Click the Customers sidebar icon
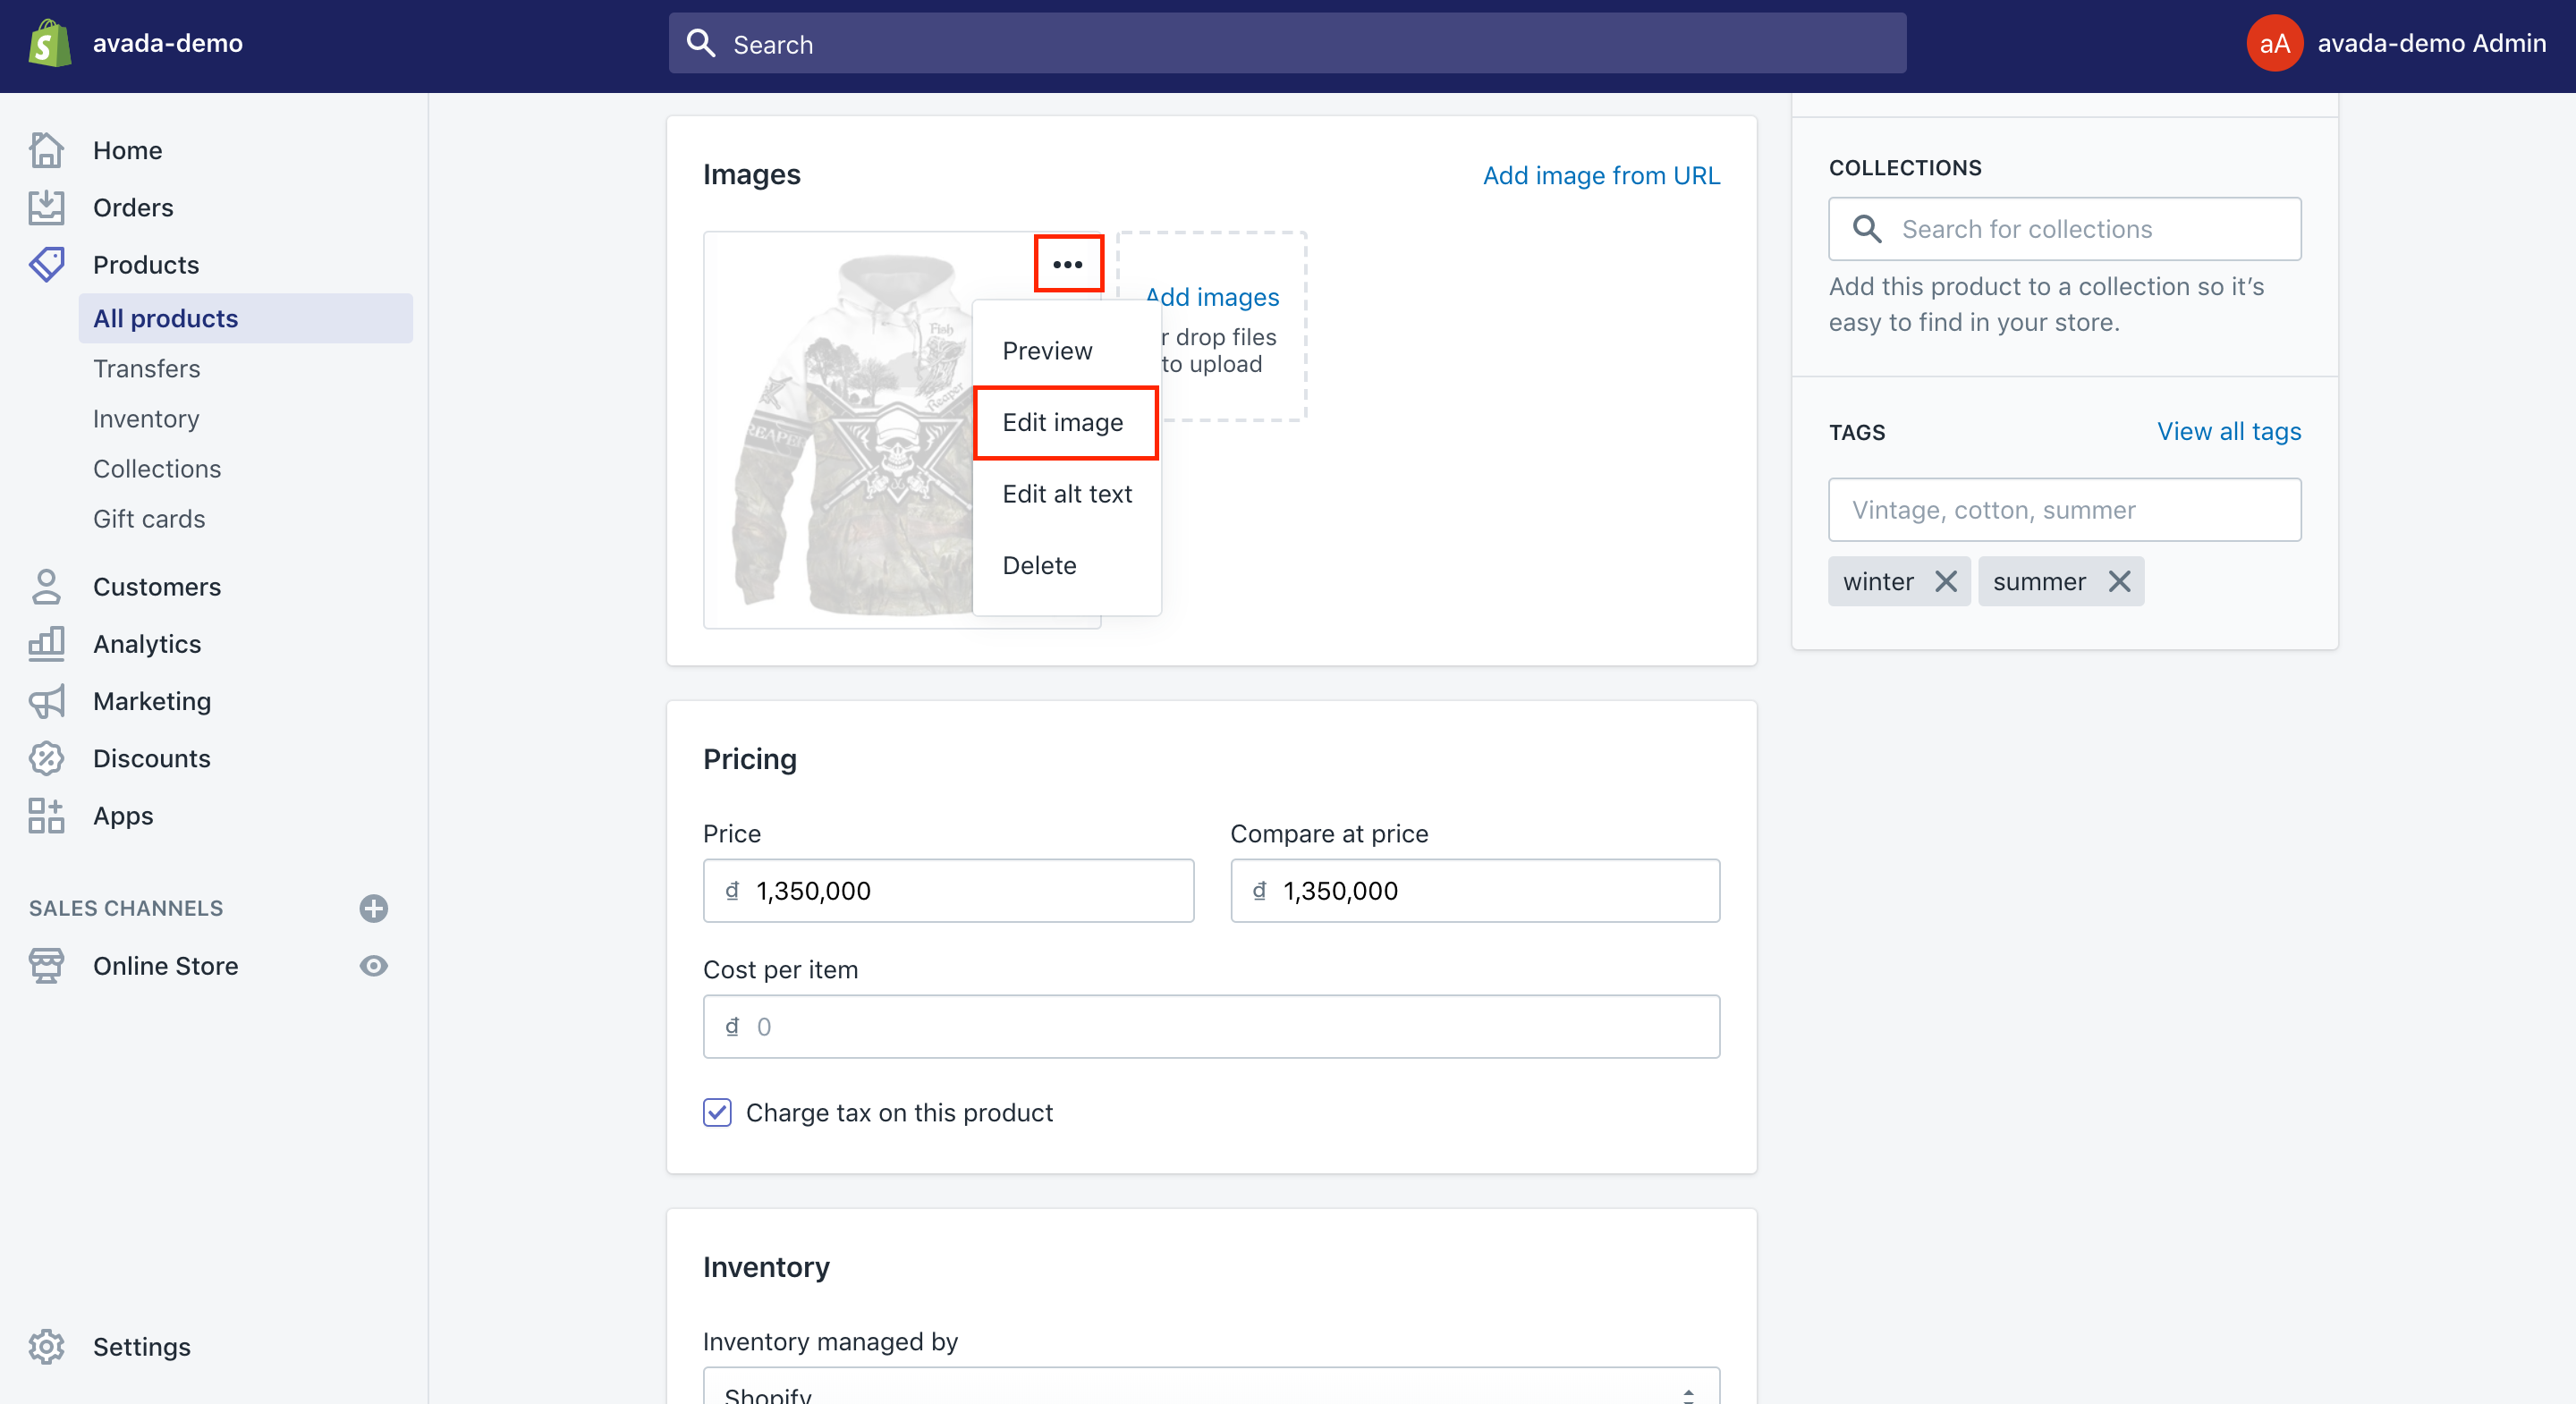Screen dimensions: 2576x1404 click(x=47, y=586)
